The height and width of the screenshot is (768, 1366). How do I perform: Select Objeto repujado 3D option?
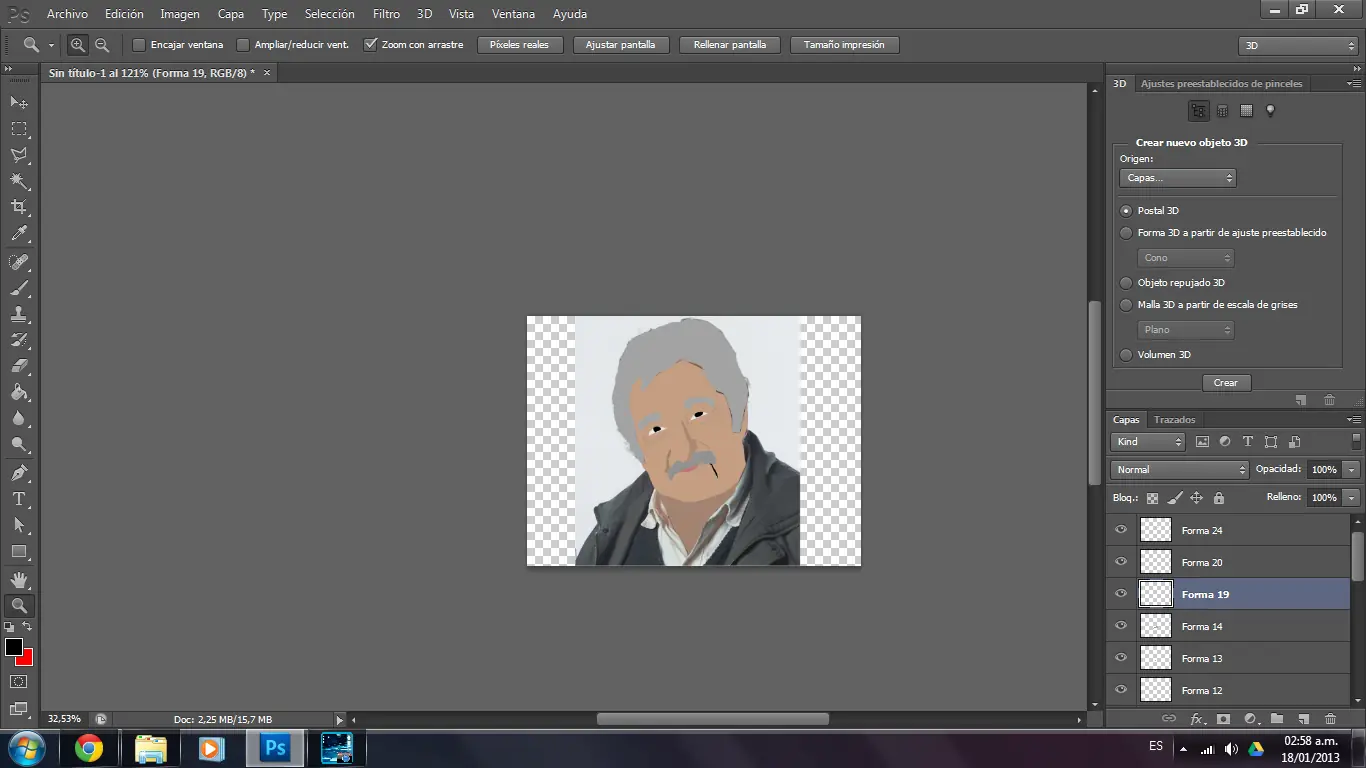[1126, 283]
